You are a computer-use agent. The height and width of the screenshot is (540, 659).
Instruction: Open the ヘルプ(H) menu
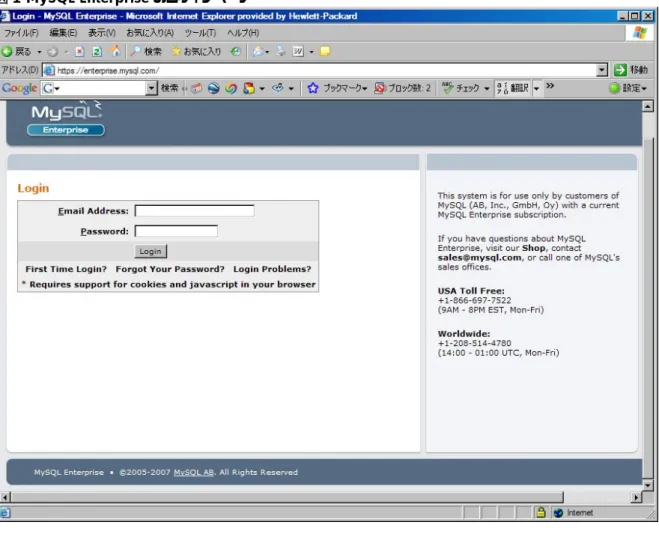[x=243, y=33]
